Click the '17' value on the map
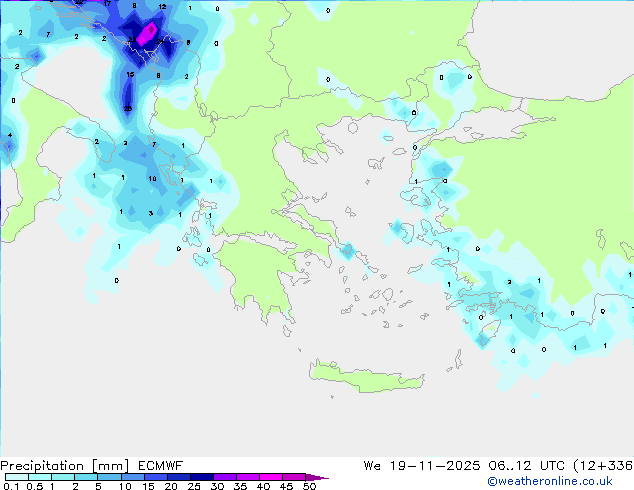This screenshot has width=634, height=490. [x=107, y=4]
